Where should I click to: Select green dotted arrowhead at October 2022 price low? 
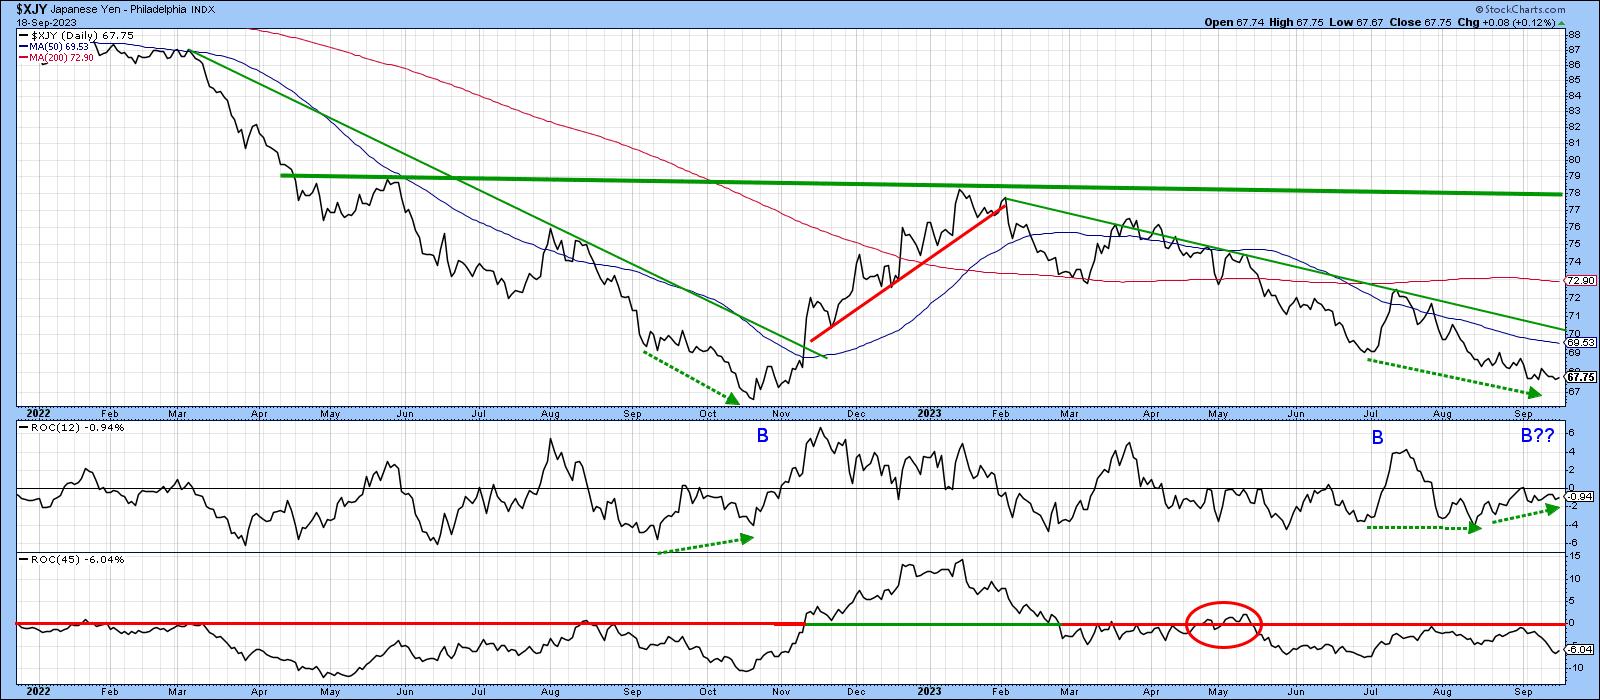pos(732,398)
